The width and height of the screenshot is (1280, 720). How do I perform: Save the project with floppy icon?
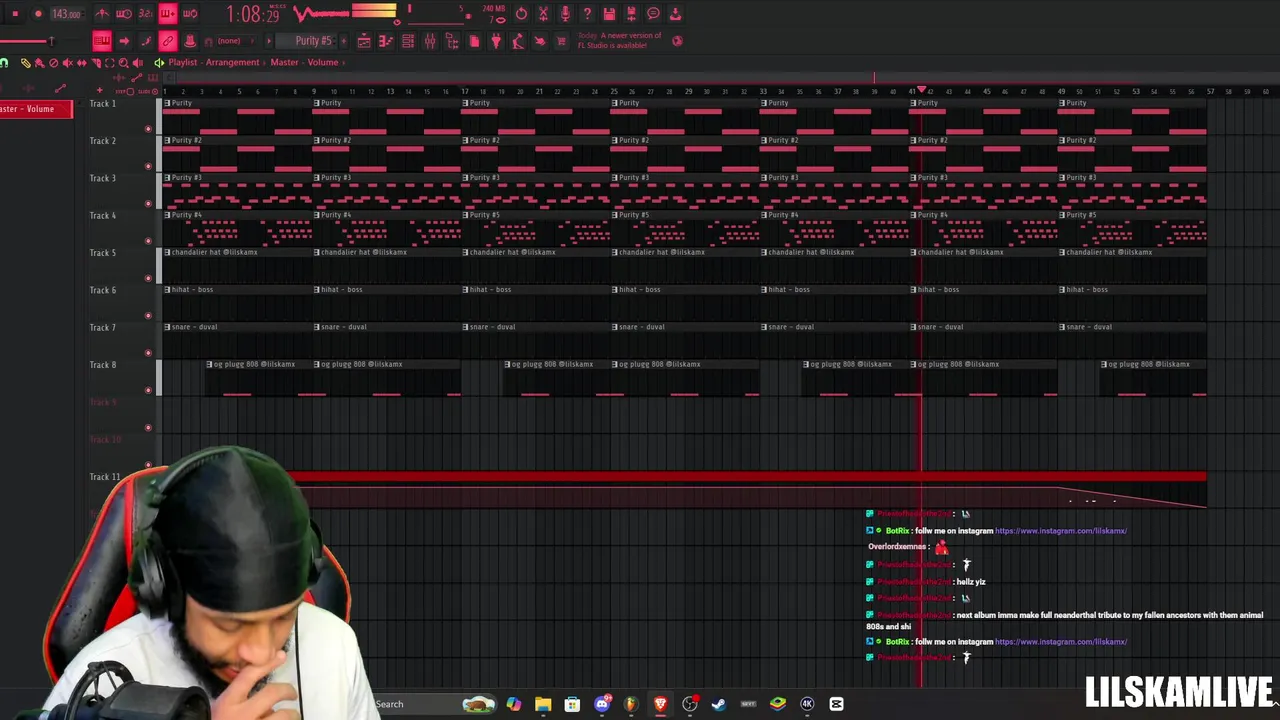point(609,14)
